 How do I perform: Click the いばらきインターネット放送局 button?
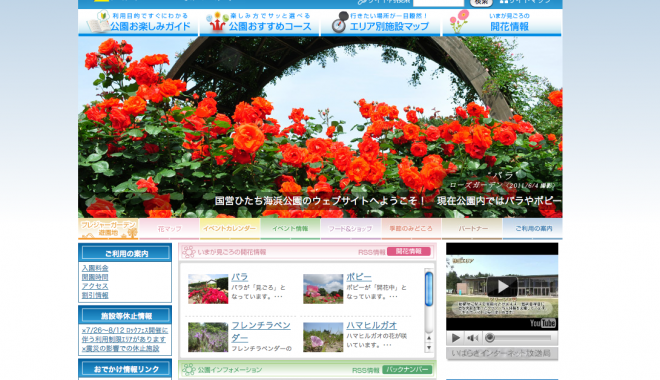coord(502,353)
